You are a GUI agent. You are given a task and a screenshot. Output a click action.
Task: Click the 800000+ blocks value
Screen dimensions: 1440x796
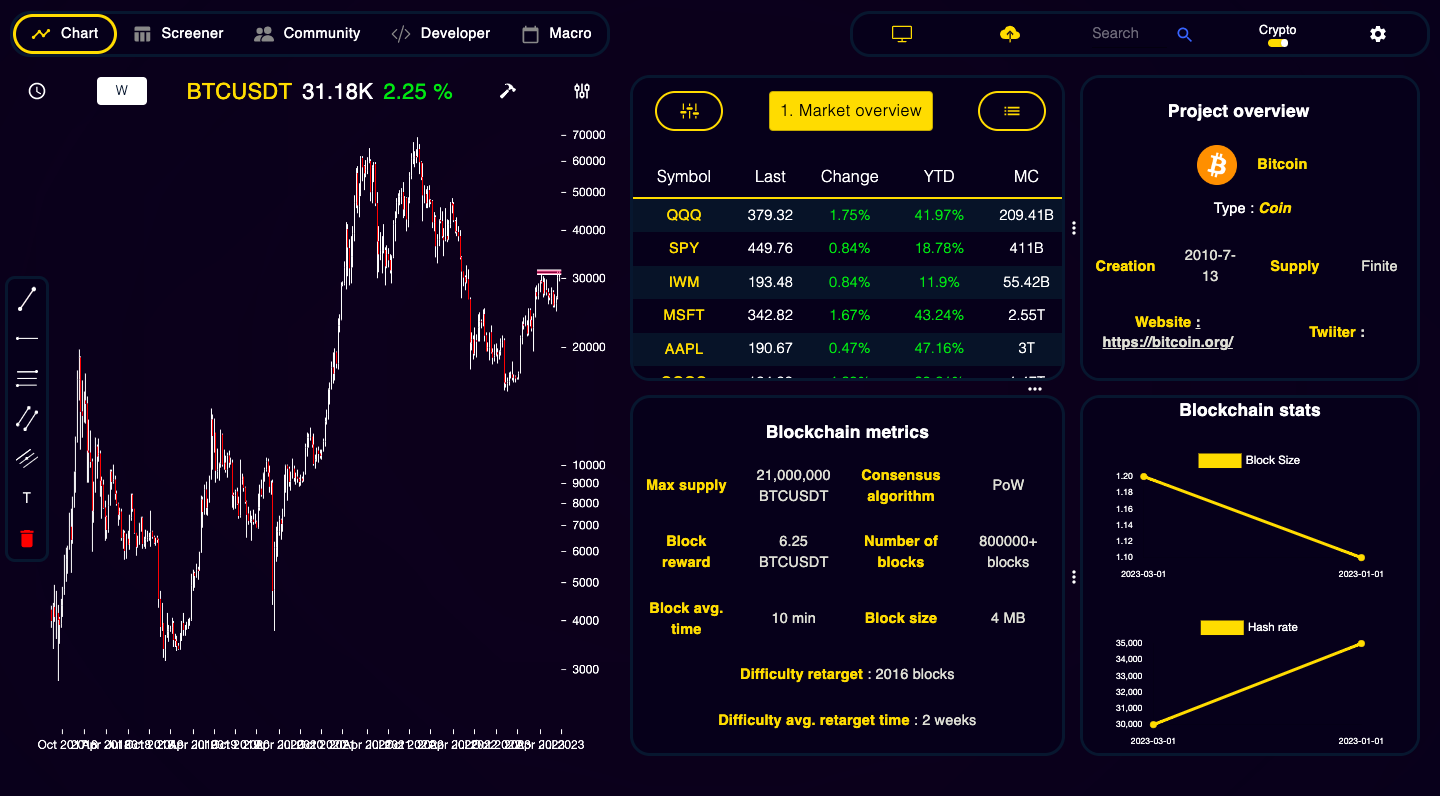tap(1008, 552)
